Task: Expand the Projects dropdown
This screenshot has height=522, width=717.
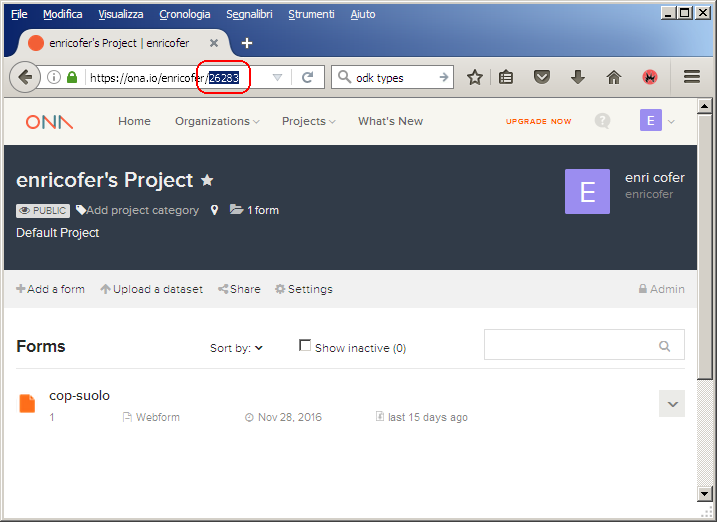Action: [309, 121]
